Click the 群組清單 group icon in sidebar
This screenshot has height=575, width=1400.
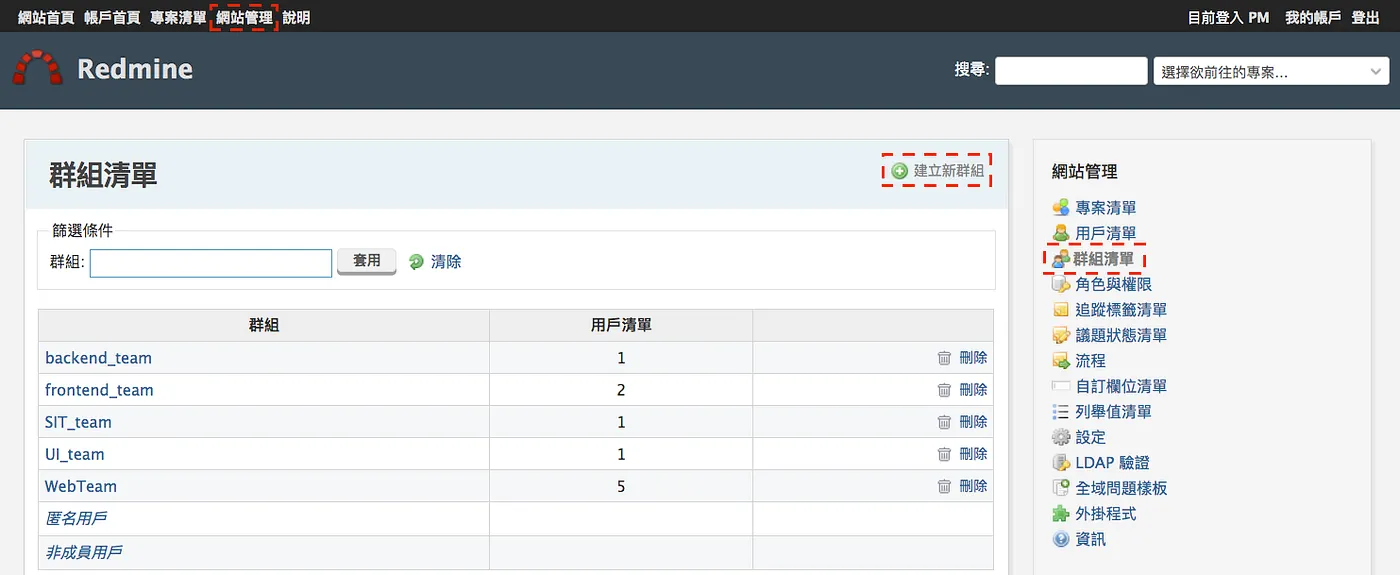[1061, 259]
